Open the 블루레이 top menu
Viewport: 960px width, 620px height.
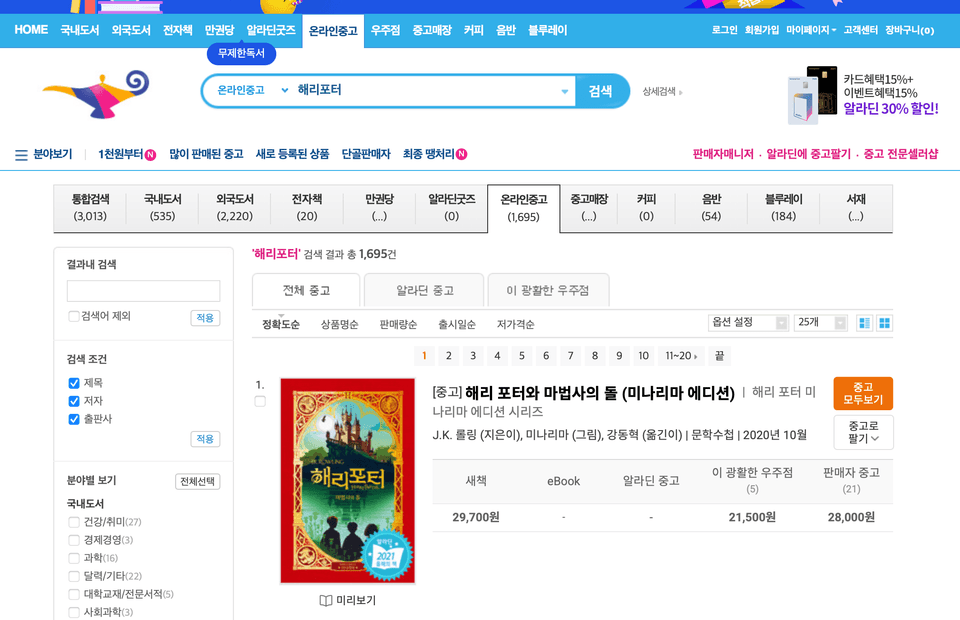(x=547, y=30)
